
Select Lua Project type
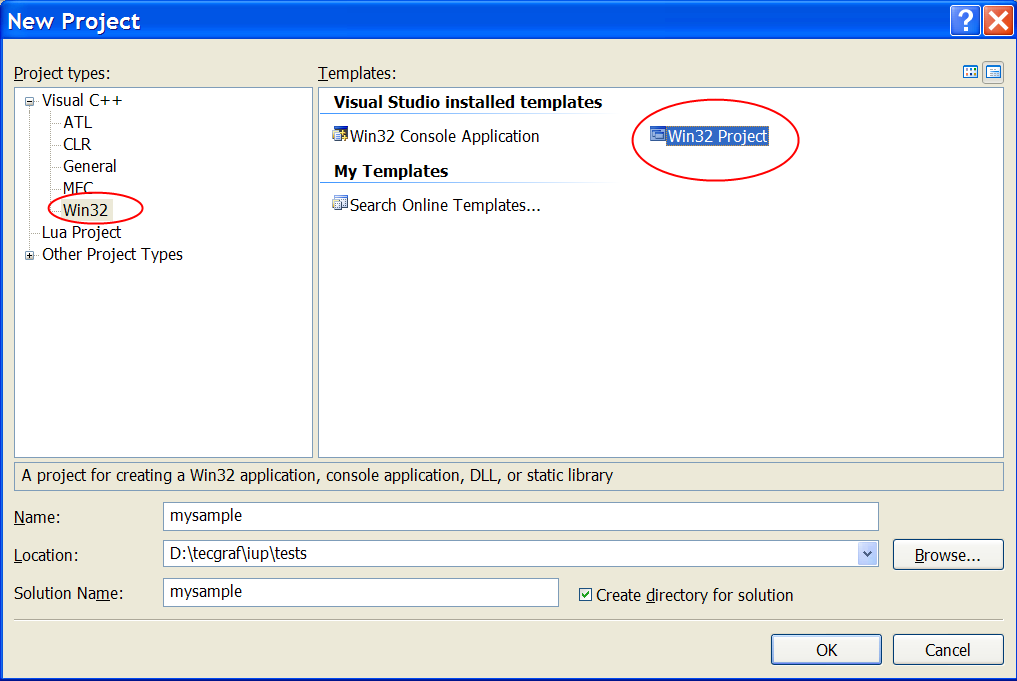(82, 233)
